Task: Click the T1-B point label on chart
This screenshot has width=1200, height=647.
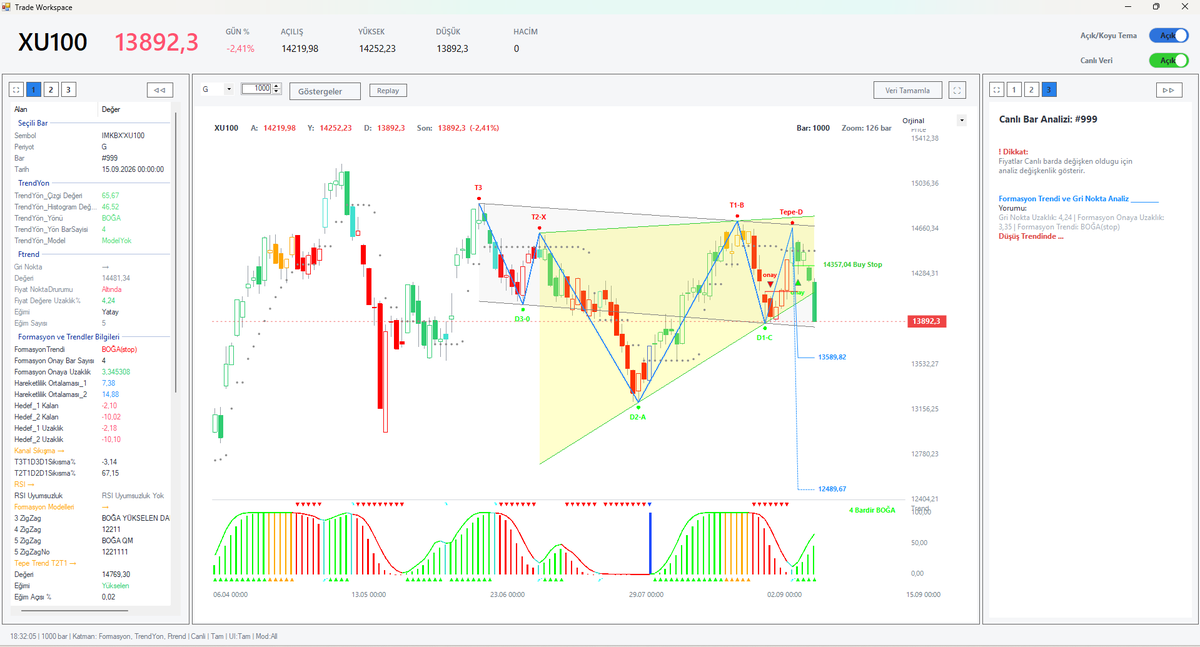Action: pos(737,204)
